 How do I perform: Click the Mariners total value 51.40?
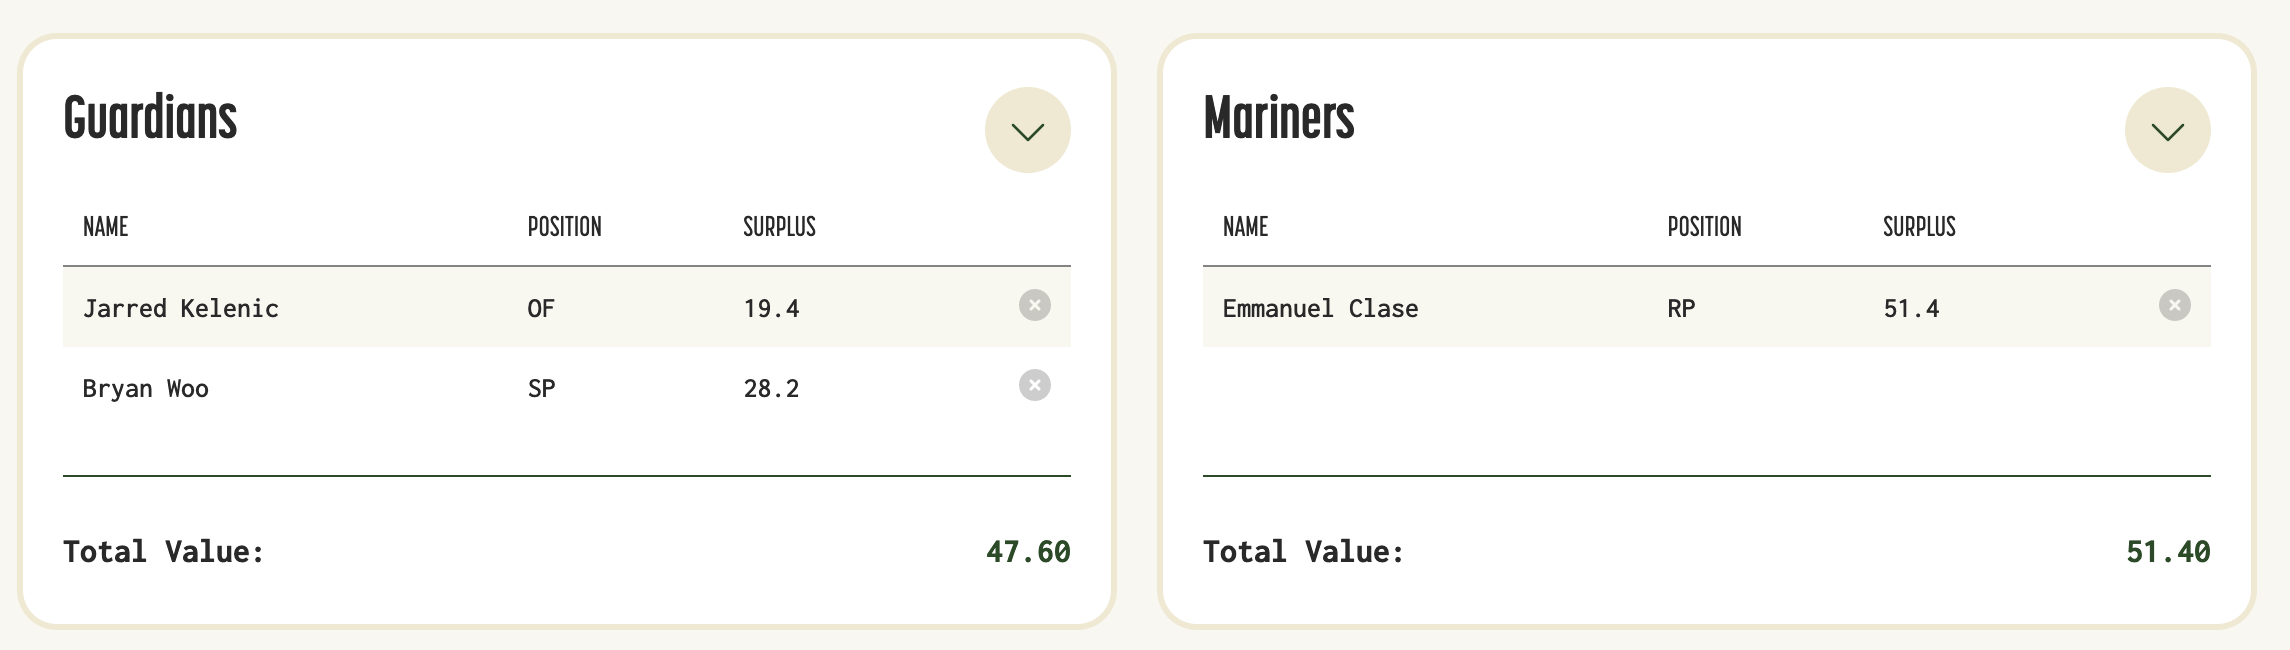coord(2167,552)
